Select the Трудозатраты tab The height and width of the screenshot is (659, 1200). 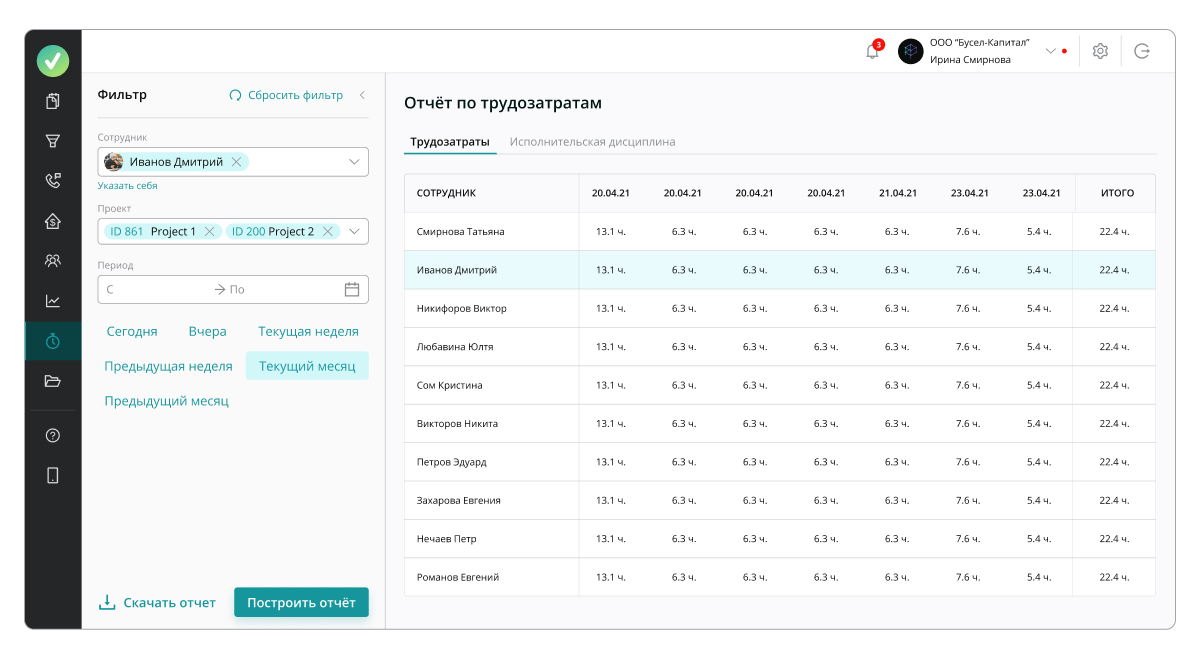(450, 142)
